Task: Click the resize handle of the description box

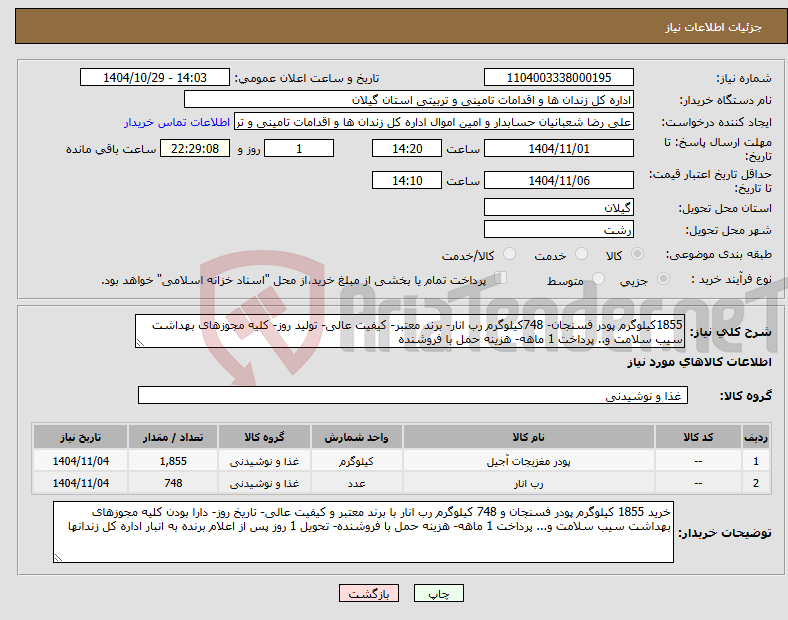Action: tap(140, 343)
